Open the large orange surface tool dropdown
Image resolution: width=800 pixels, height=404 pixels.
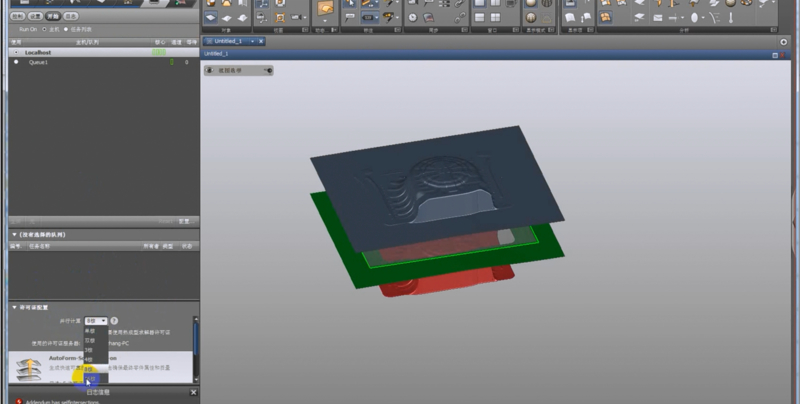pos(325,21)
